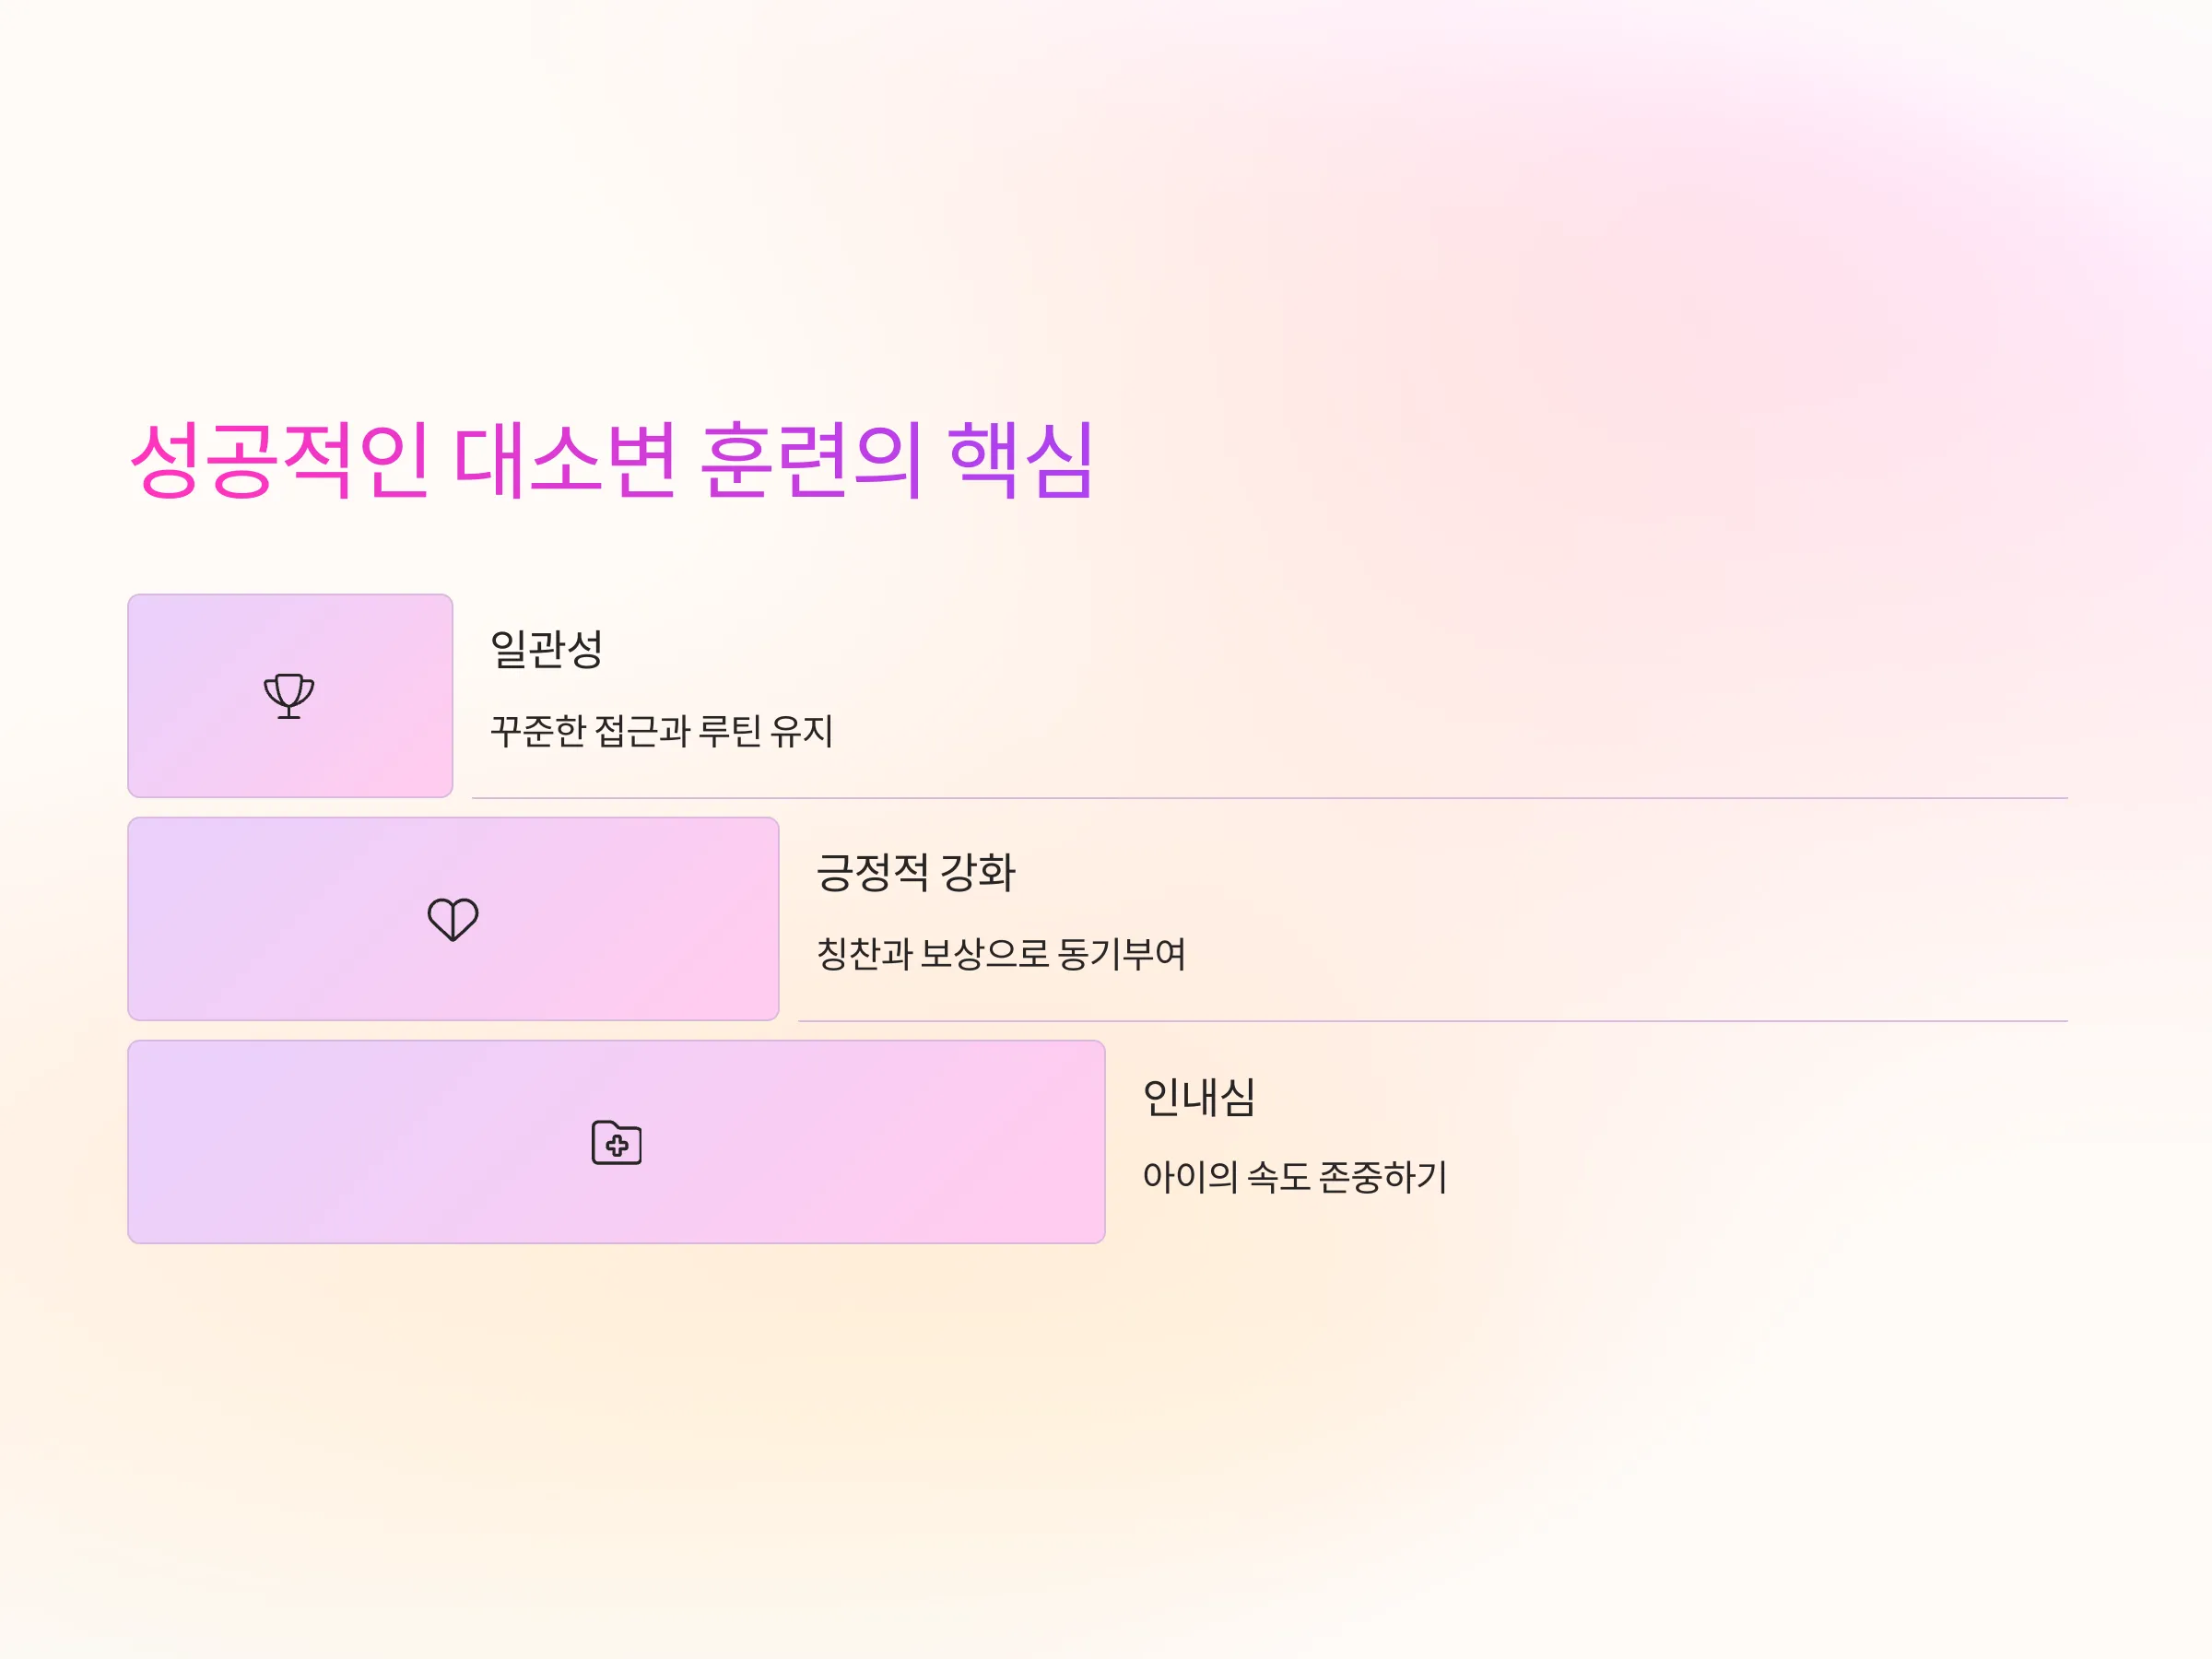
Task: Select the divider line below 칭찬과 보상으로 동기부여
Action: 1433,1021
